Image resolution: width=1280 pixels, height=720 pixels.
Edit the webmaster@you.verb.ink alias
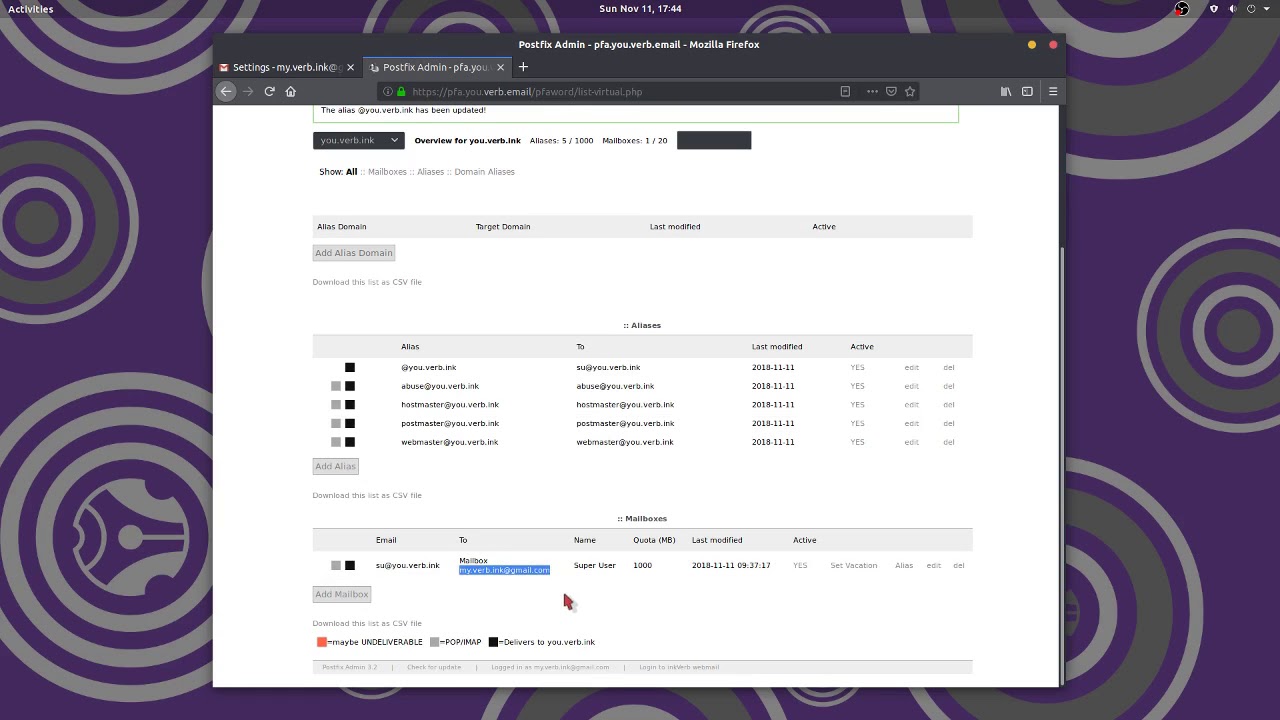pyautogui.click(x=911, y=442)
